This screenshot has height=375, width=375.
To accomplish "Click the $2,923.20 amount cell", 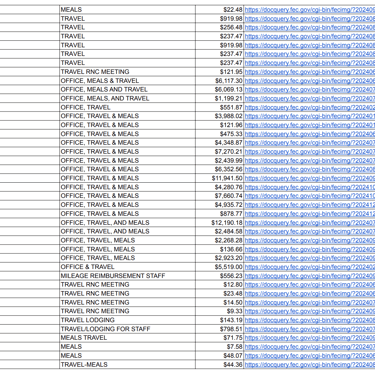I will (x=220, y=258).
